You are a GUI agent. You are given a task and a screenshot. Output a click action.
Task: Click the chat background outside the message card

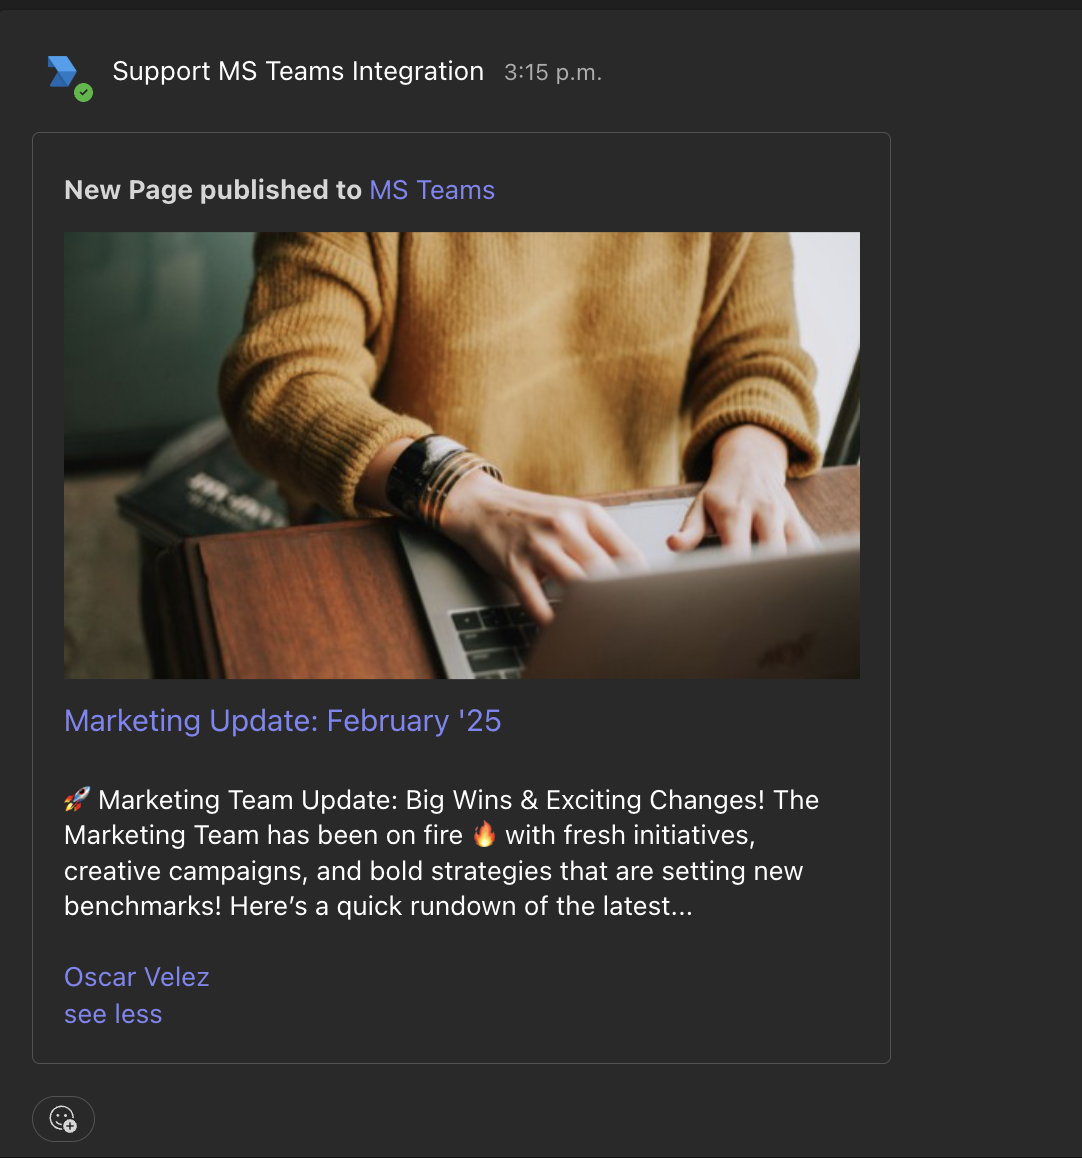980,600
